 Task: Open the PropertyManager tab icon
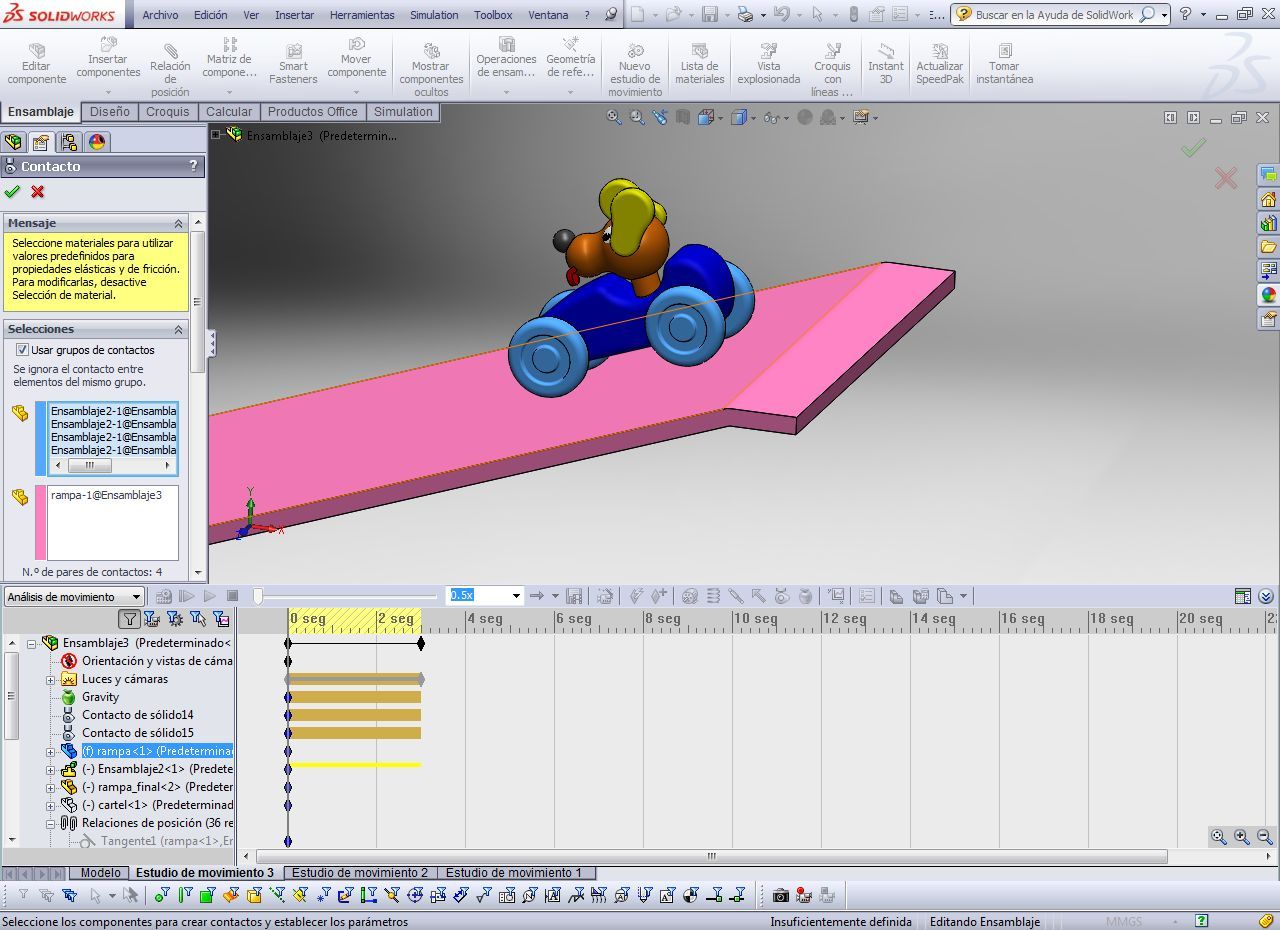(41, 142)
